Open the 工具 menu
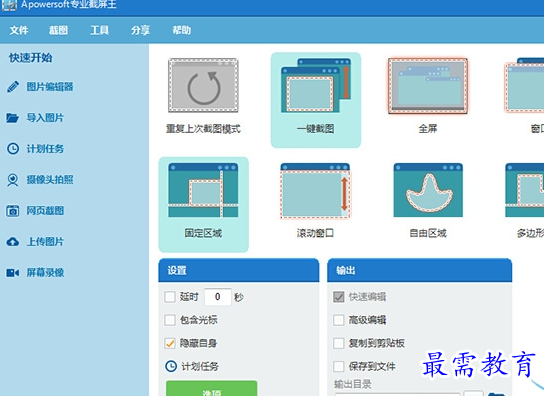 point(100,30)
